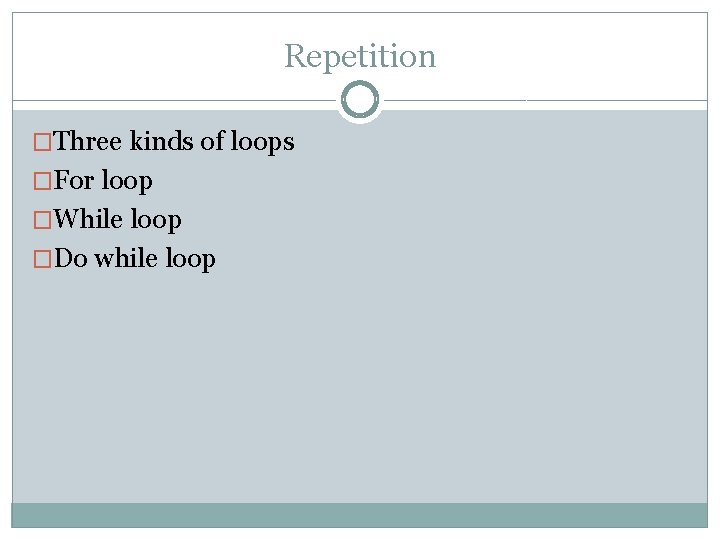Click the capitalized While in third bullet
Viewport: 720px width, 540px height.
click(88, 220)
